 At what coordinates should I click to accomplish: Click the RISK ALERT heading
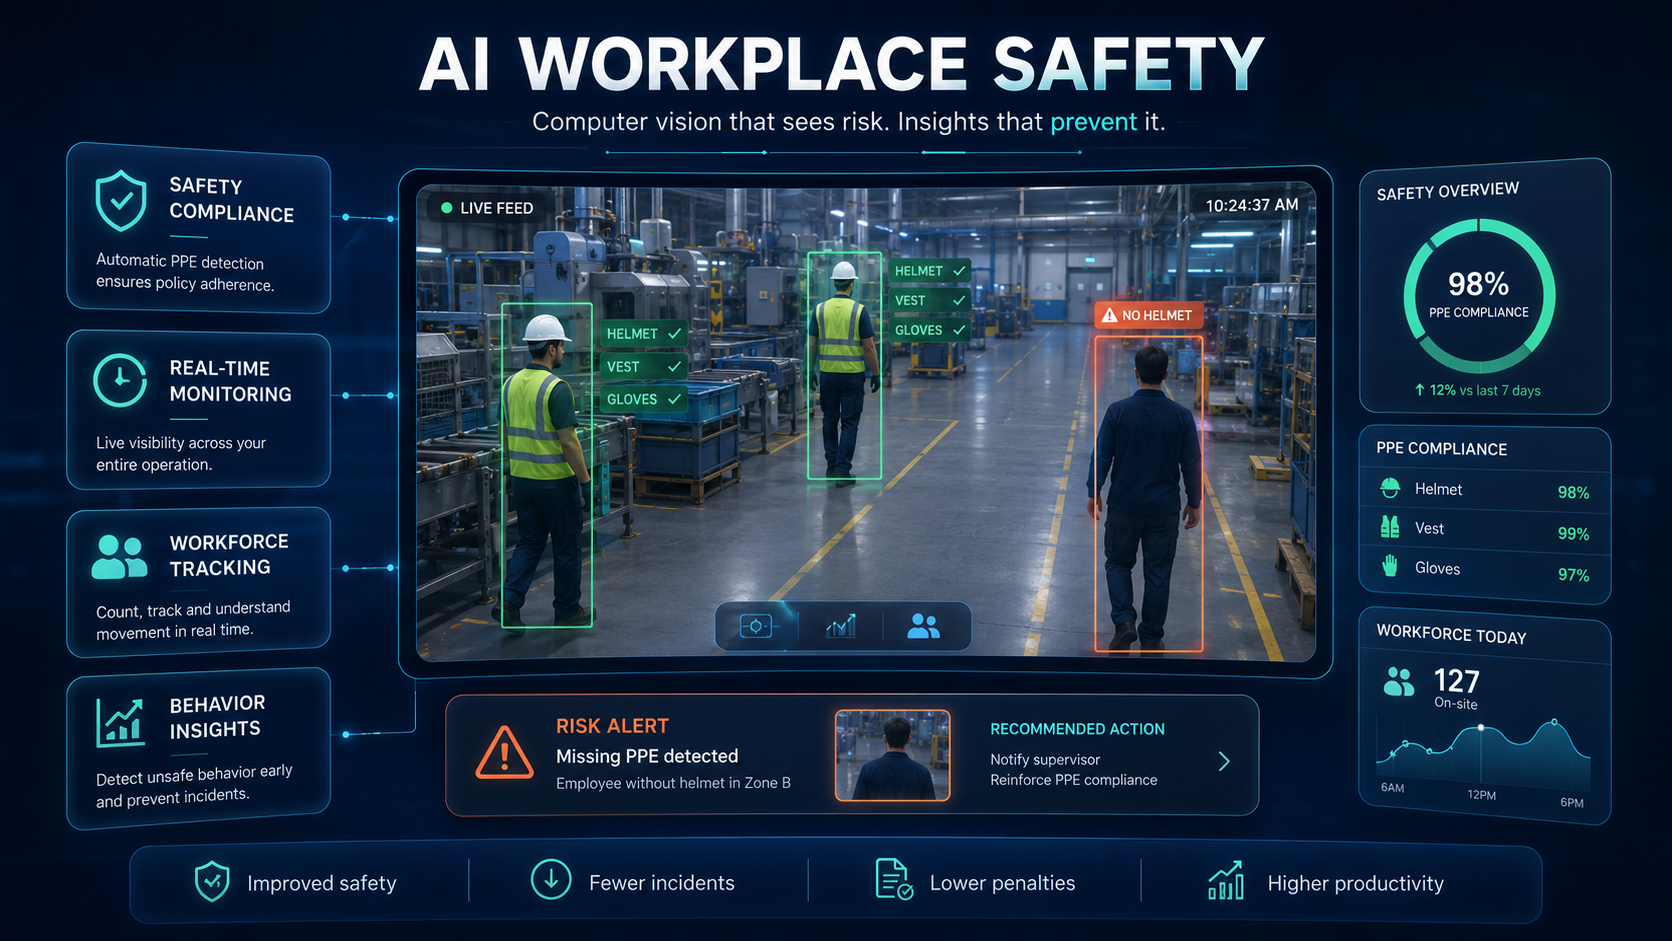[x=612, y=726]
